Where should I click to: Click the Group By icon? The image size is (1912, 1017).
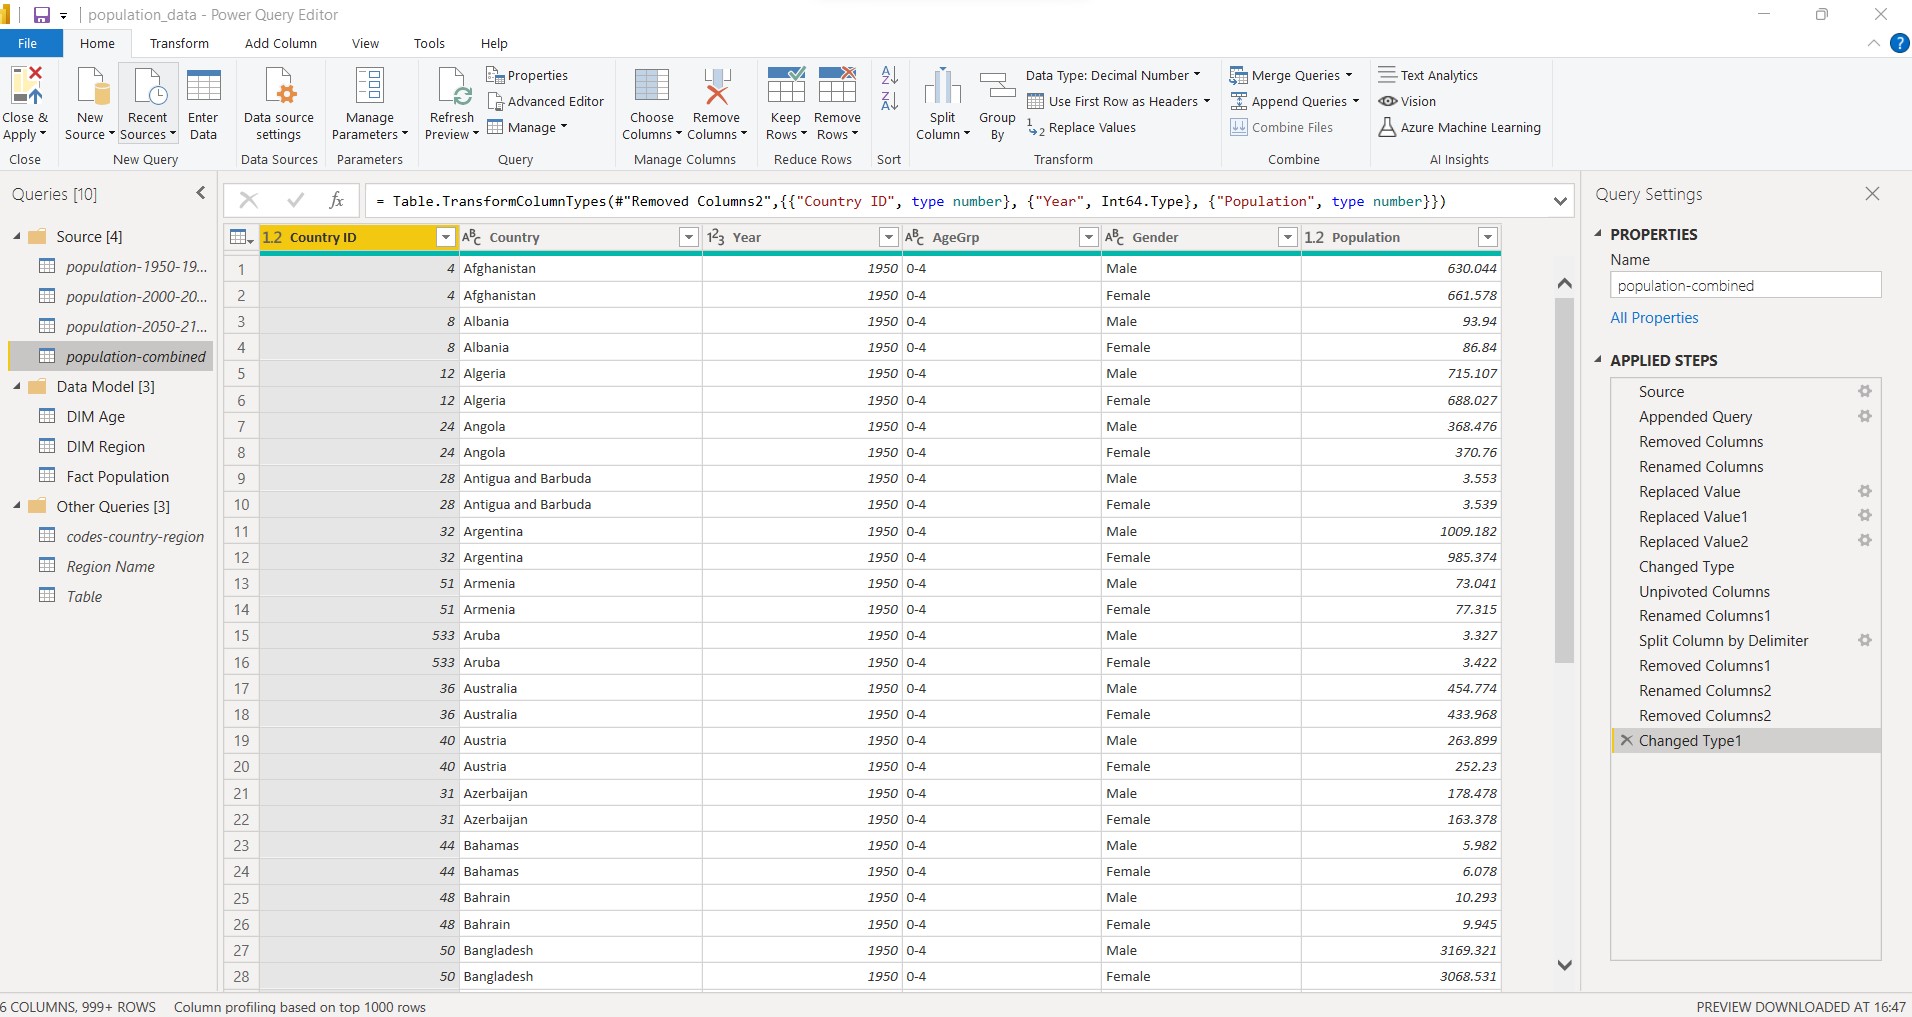tap(997, 86)
